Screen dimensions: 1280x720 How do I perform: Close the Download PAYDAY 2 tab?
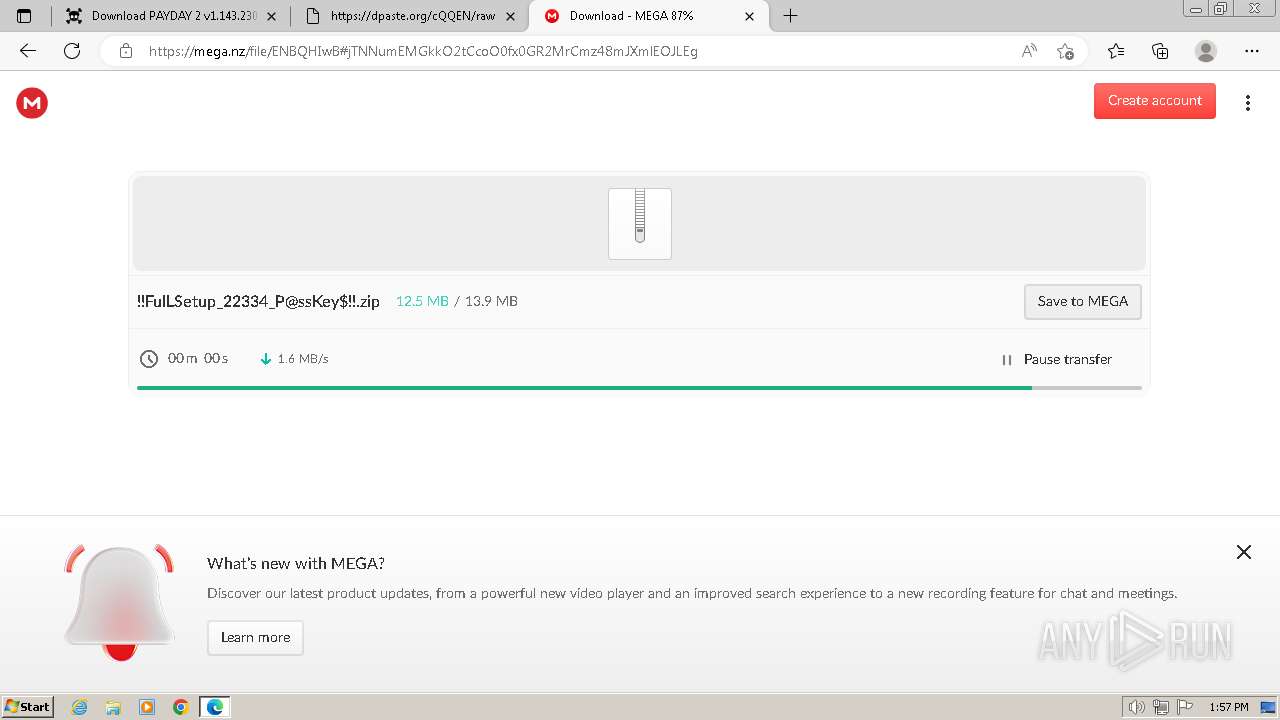click(272, 16)
